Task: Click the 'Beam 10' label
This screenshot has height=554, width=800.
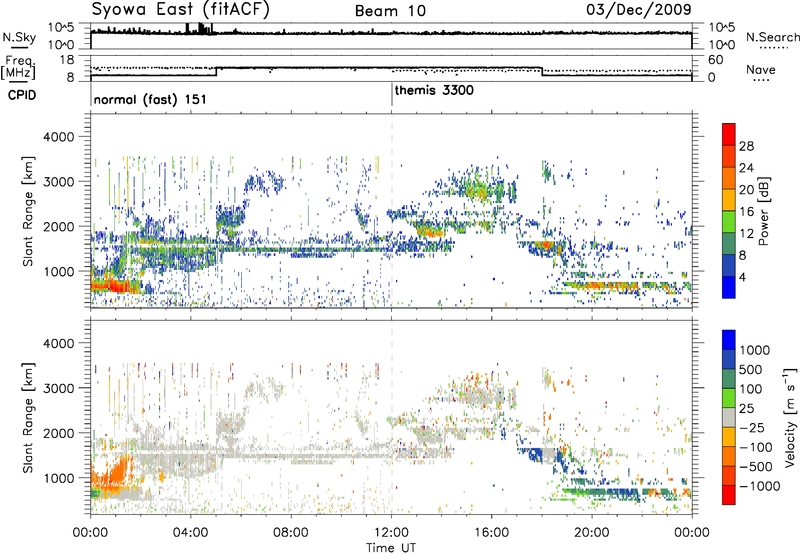Action: click(390, 11)
